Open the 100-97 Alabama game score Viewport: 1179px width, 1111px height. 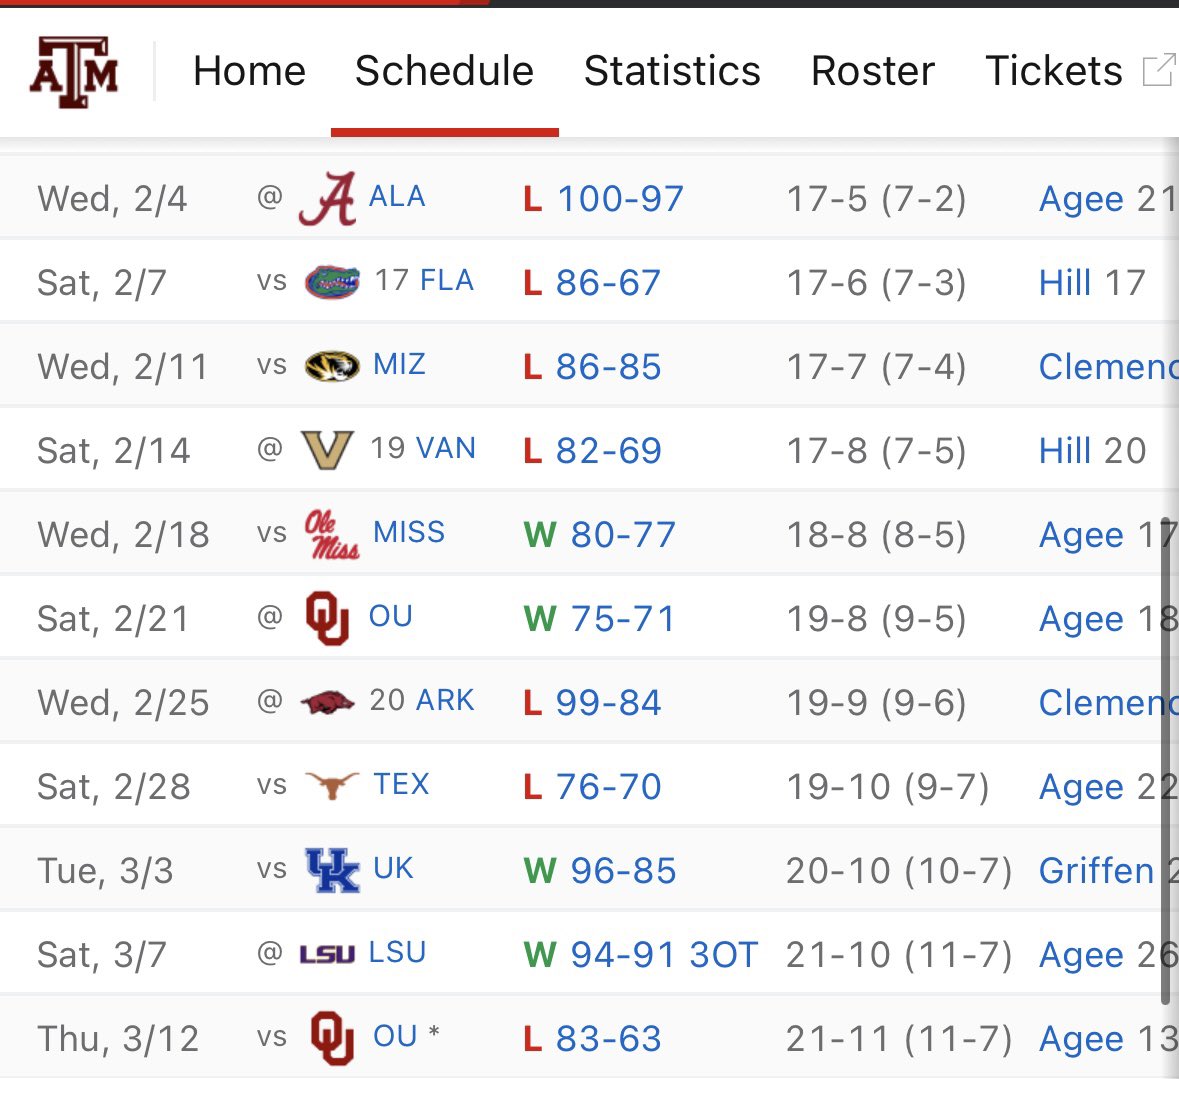[x=620, y=199]
